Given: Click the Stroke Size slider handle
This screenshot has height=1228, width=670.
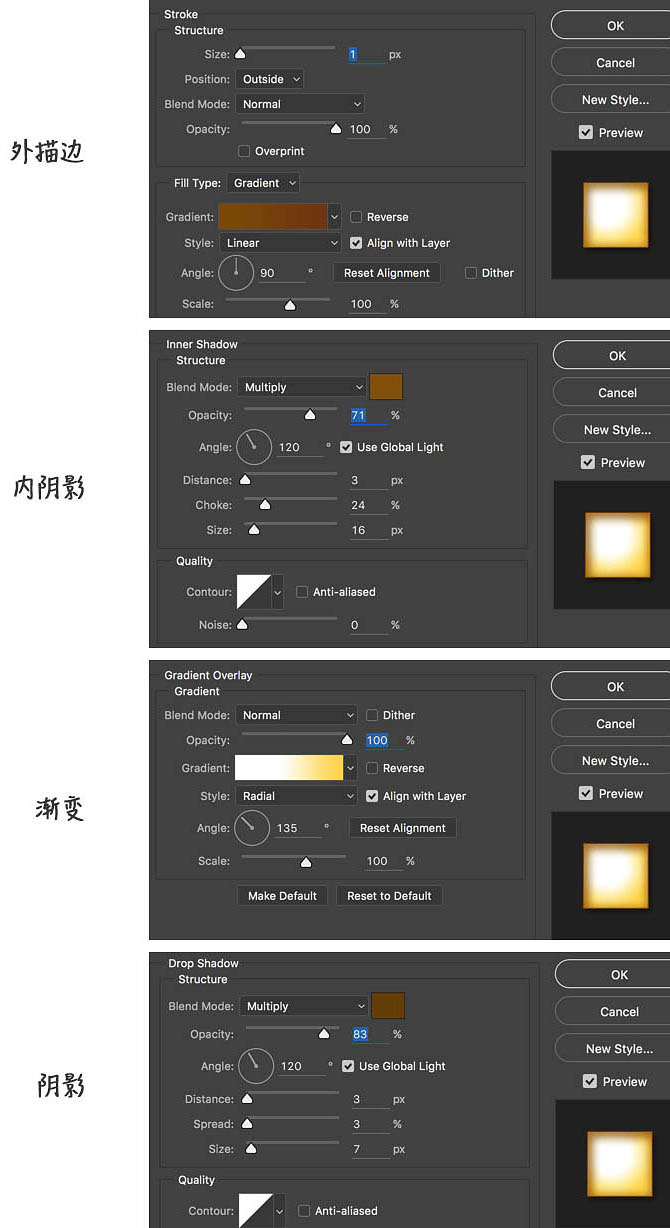Looking at the screenshot, I should pyautogui.click(x=240, y=54).
